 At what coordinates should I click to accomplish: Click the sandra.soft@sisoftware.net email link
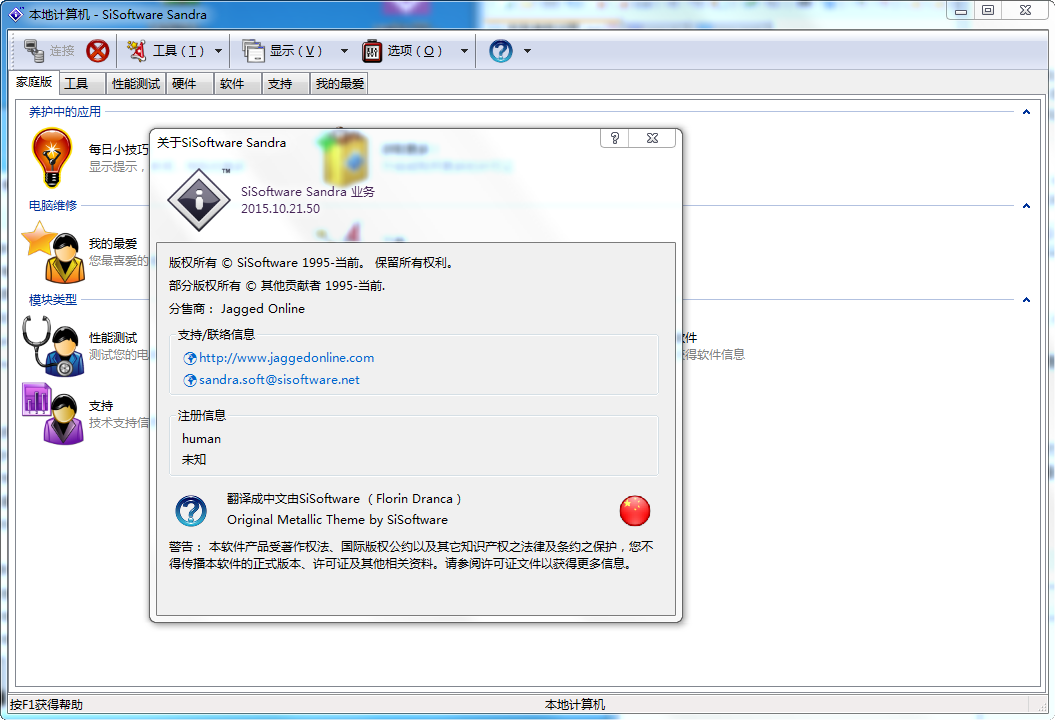[x=279, y=380]
